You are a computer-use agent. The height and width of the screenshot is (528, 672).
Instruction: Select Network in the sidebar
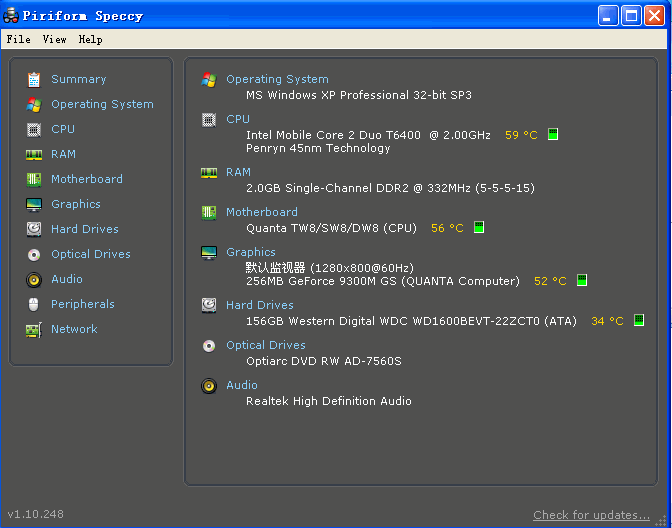coord(74,329)
